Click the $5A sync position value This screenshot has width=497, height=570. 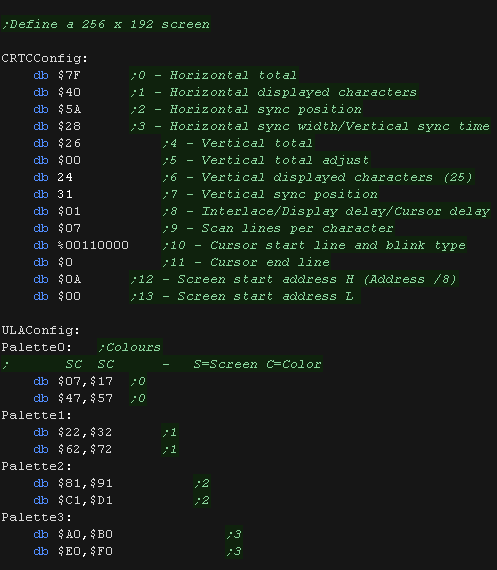click(x=69, y=109)
